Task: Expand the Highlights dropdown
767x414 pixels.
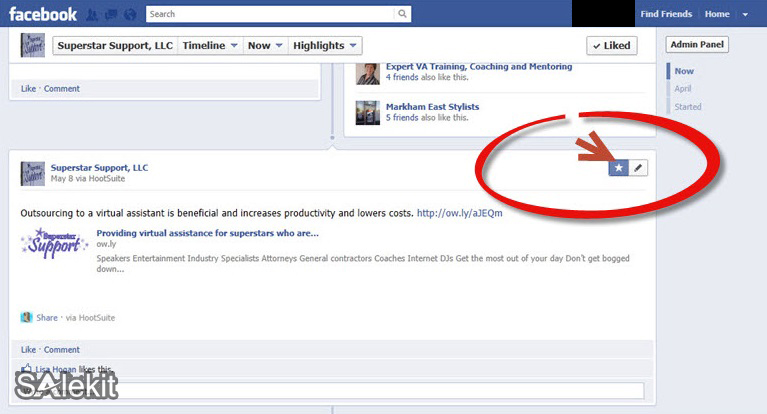Action: [325, 45]
